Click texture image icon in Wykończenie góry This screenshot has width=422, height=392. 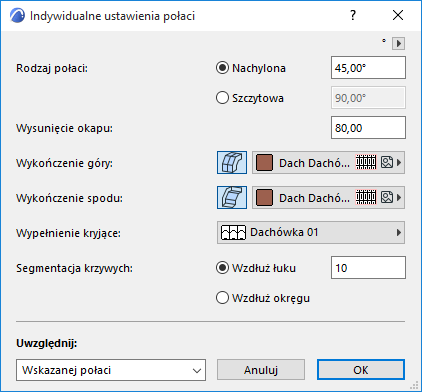coord(387,163)
